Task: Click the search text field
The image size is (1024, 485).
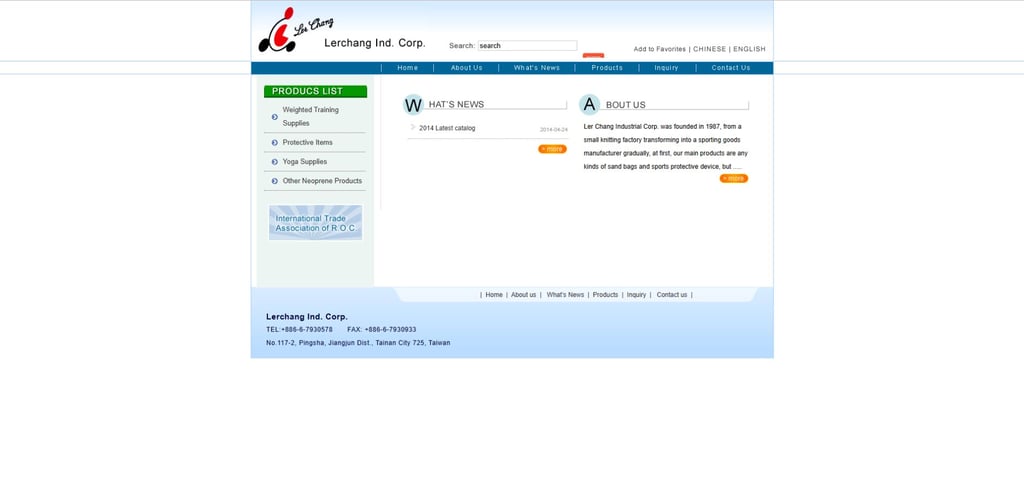Action: [x=528, y=46]
